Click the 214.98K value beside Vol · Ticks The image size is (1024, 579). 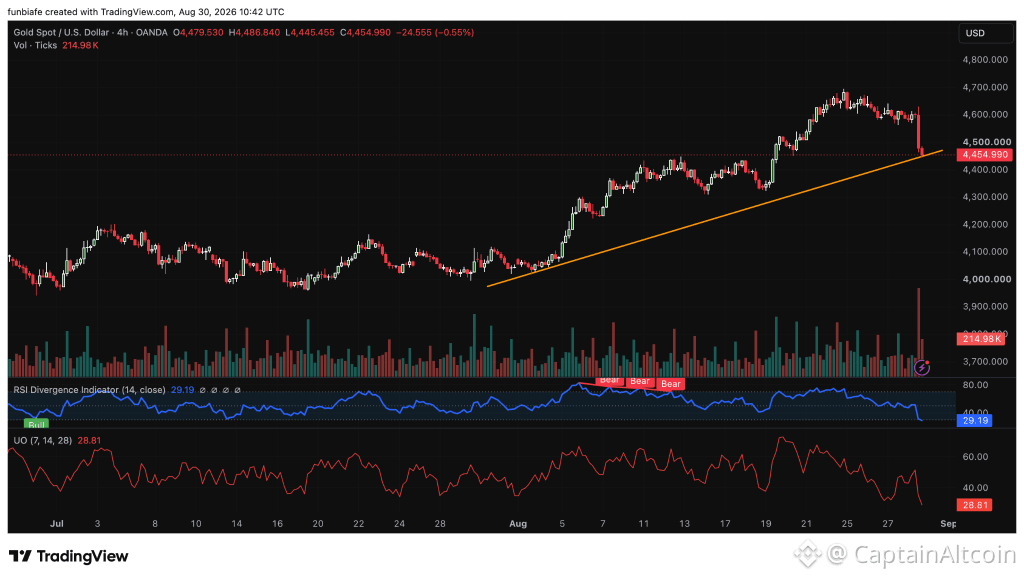[x=80, y=45]
